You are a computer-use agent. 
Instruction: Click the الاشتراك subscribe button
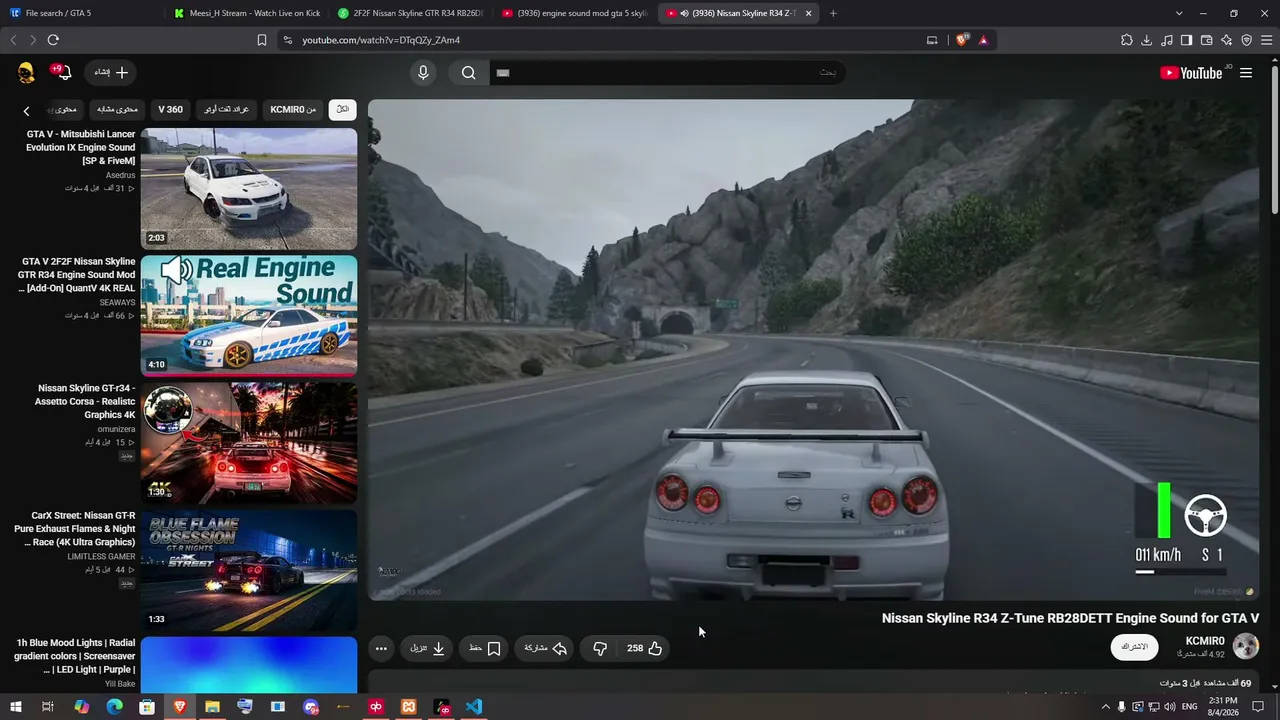point(1134,647)
